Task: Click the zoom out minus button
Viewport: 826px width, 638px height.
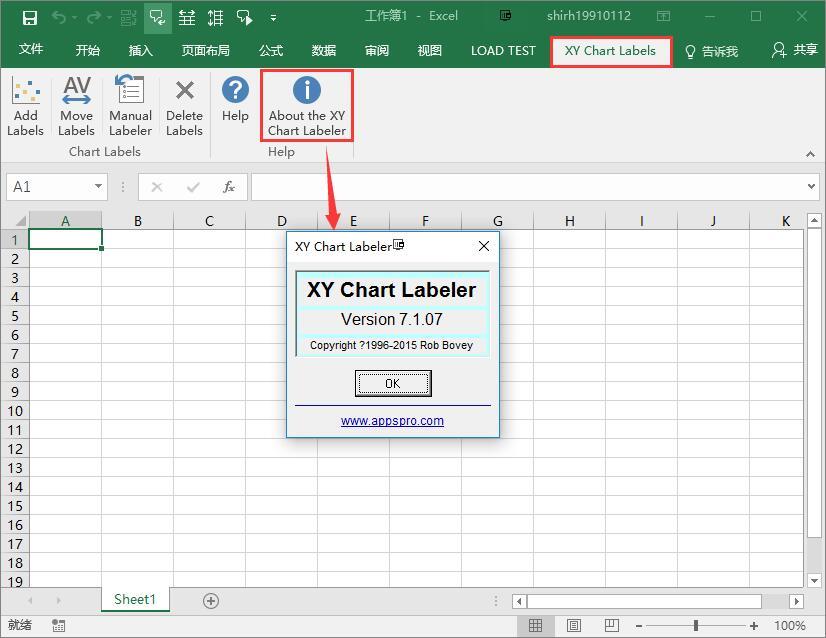Action: tap(638, 626)
